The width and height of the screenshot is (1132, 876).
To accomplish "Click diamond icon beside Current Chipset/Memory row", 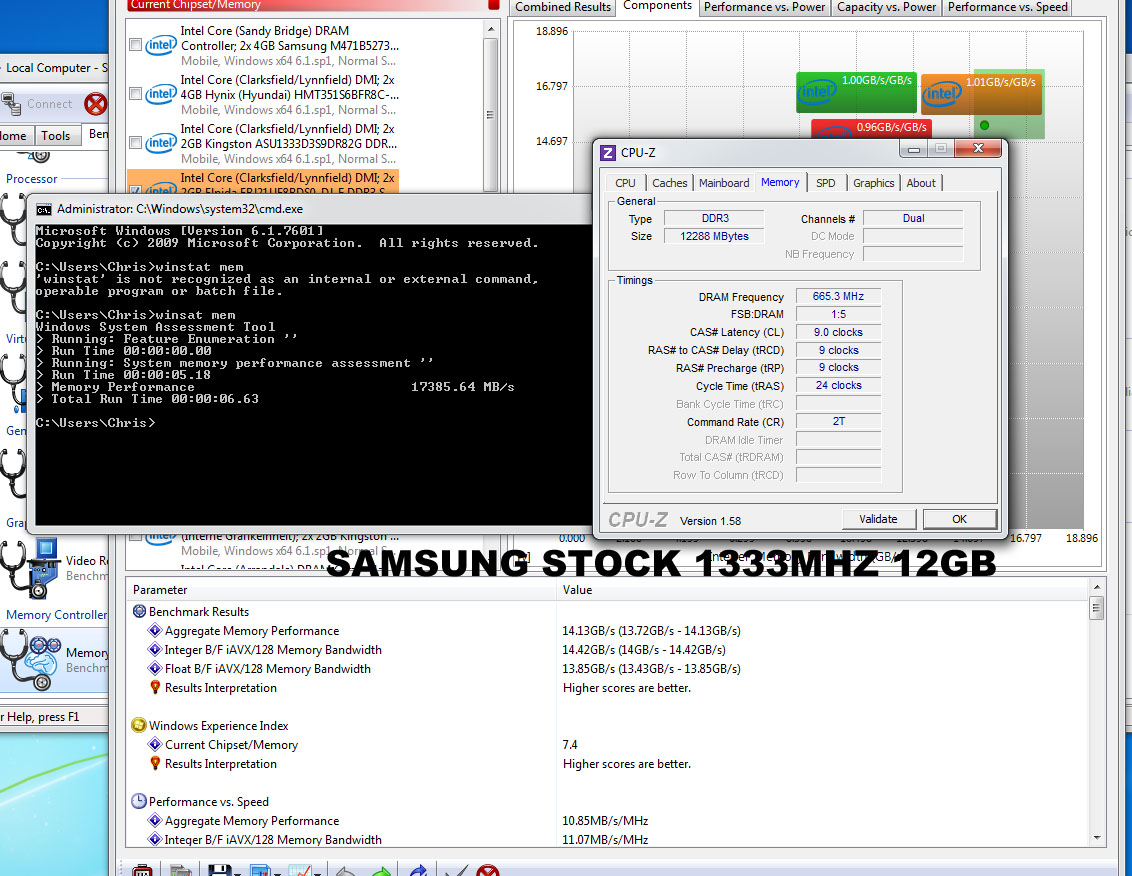I will point(154,745).
